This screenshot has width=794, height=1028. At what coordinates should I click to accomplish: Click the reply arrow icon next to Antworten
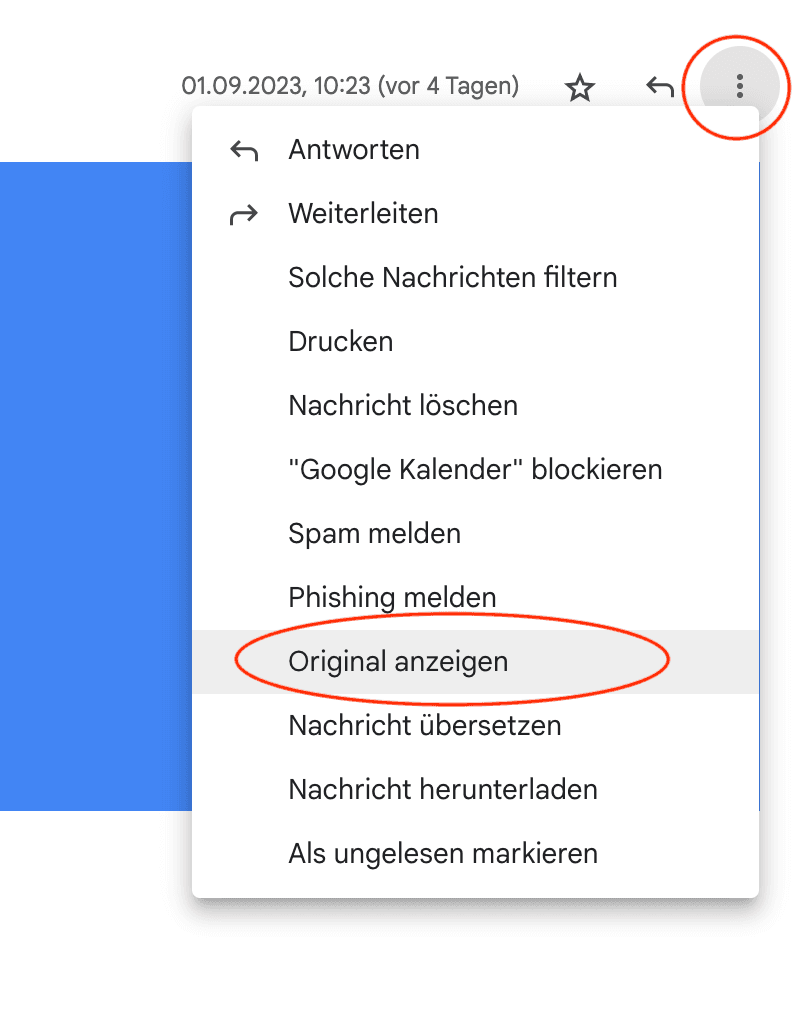pyautogui.click(x=244, y=151)
